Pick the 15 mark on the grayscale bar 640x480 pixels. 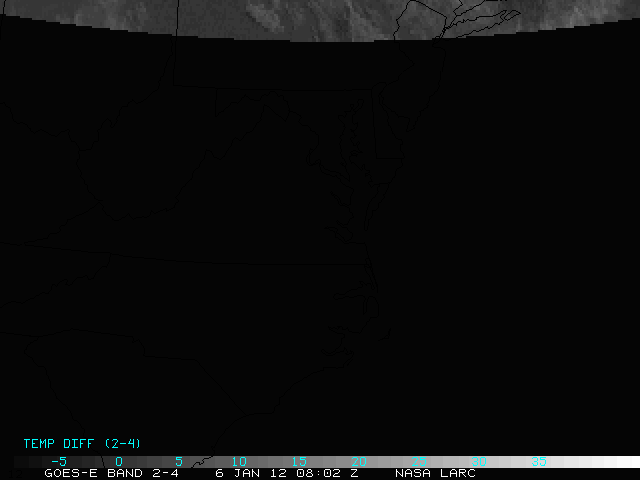(298, 462)
